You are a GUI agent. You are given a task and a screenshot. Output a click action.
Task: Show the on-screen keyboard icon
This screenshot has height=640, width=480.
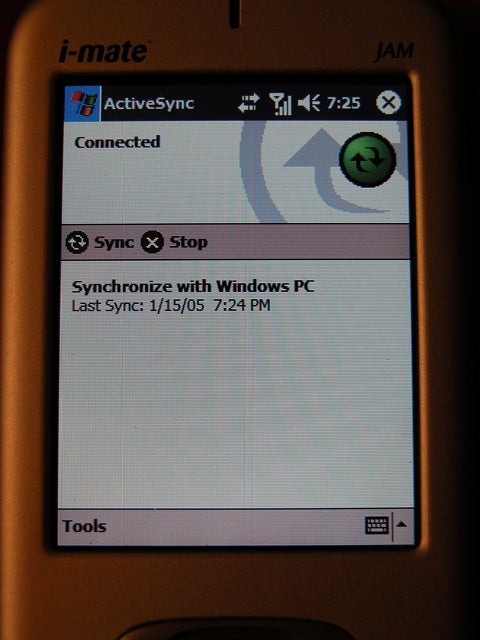tap(376, 525)
